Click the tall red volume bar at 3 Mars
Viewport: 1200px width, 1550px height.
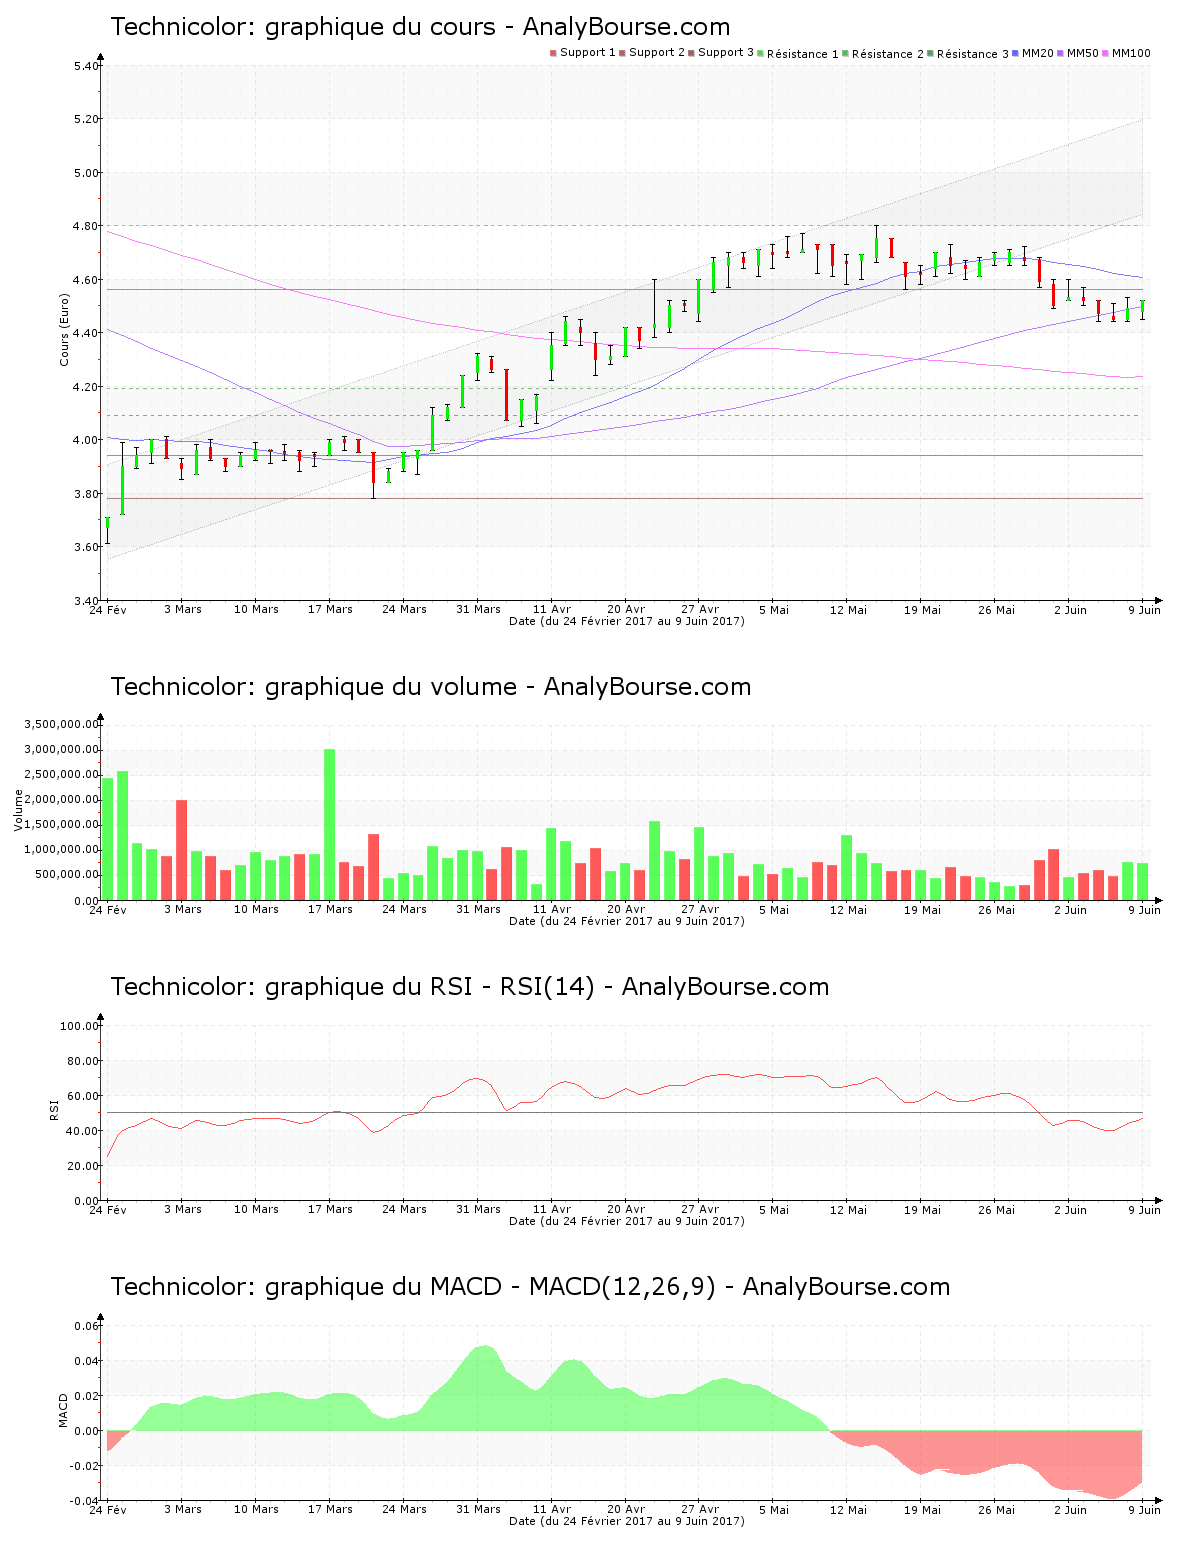pos(182,850)
